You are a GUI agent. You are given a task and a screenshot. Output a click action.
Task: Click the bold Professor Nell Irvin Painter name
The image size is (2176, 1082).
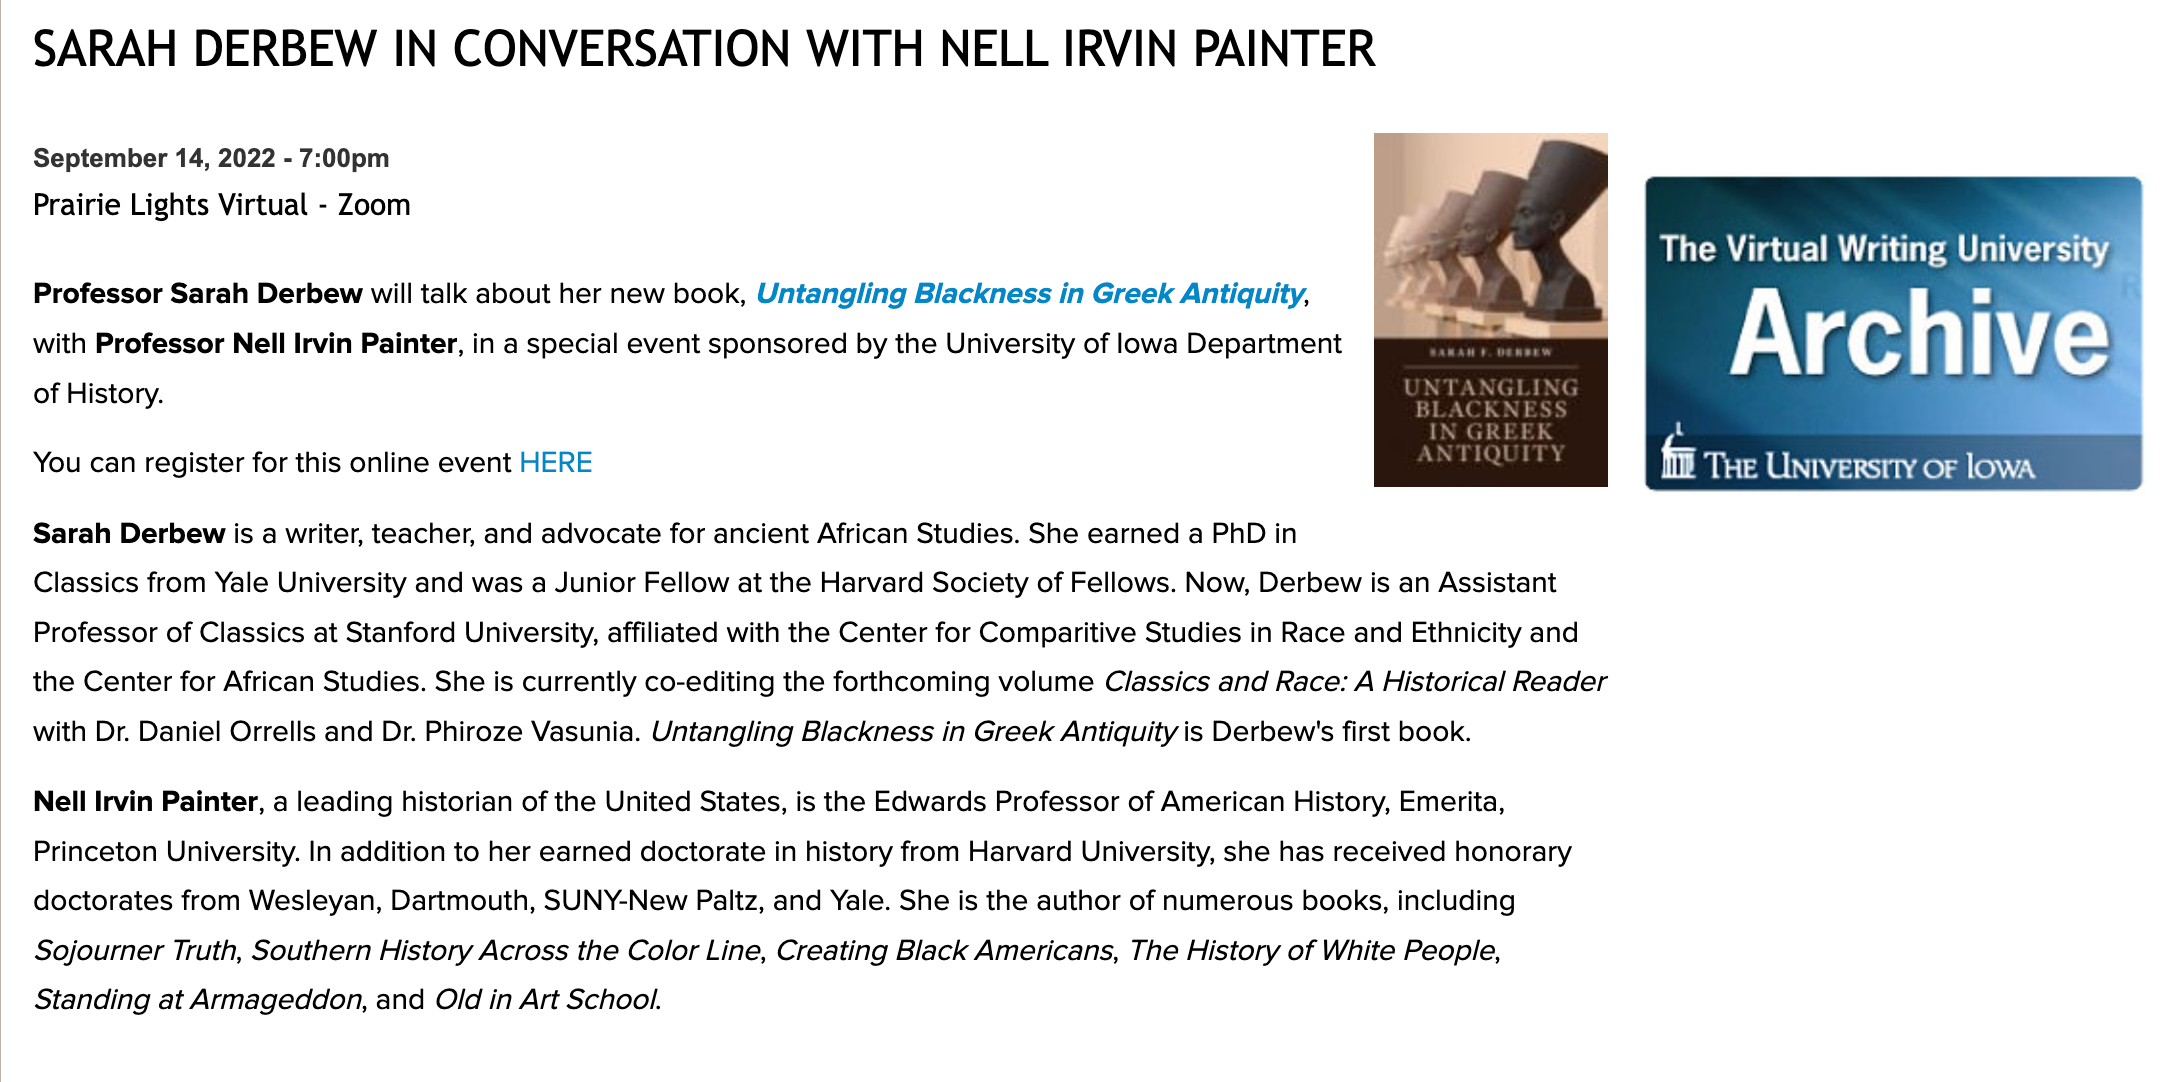tap(276, 344)
